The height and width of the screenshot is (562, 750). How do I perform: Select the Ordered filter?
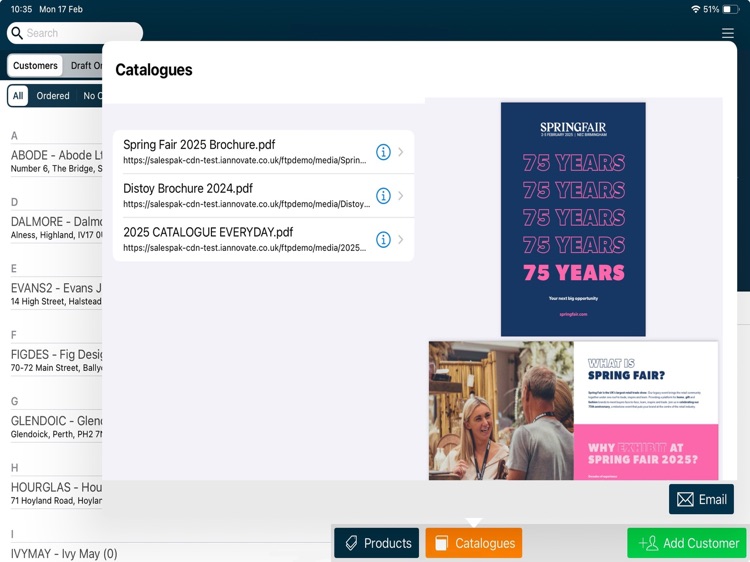53,96
